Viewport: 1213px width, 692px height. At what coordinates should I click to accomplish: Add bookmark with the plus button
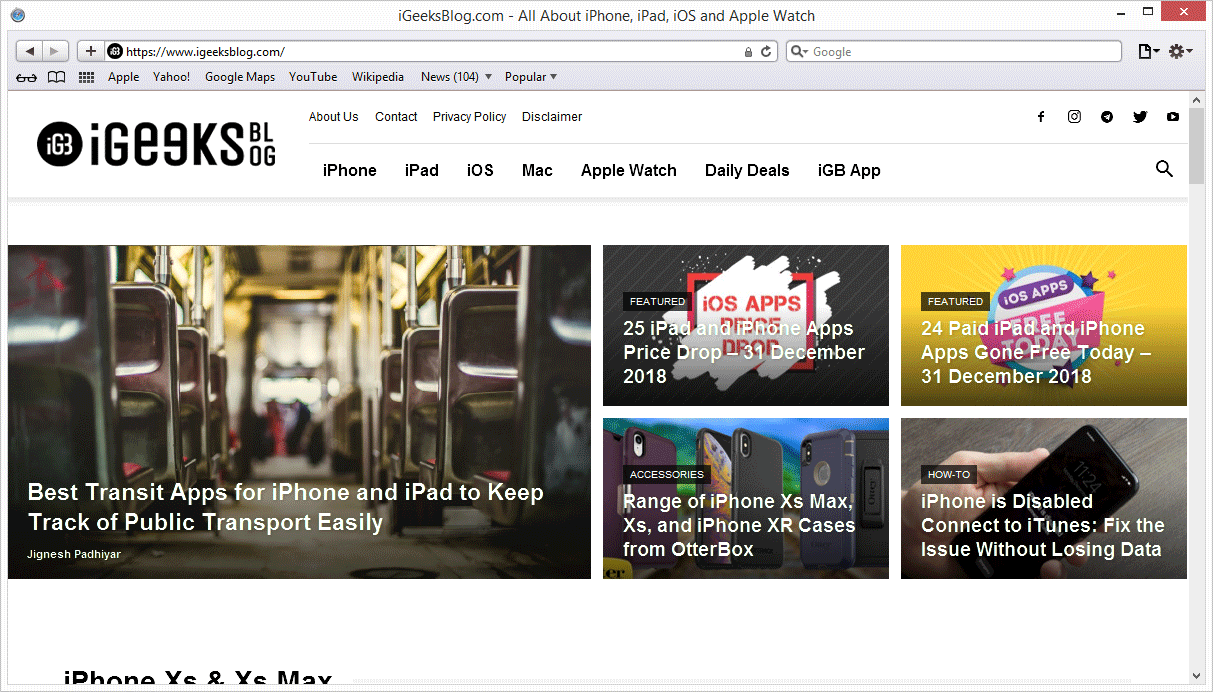(x=90, y=51)
